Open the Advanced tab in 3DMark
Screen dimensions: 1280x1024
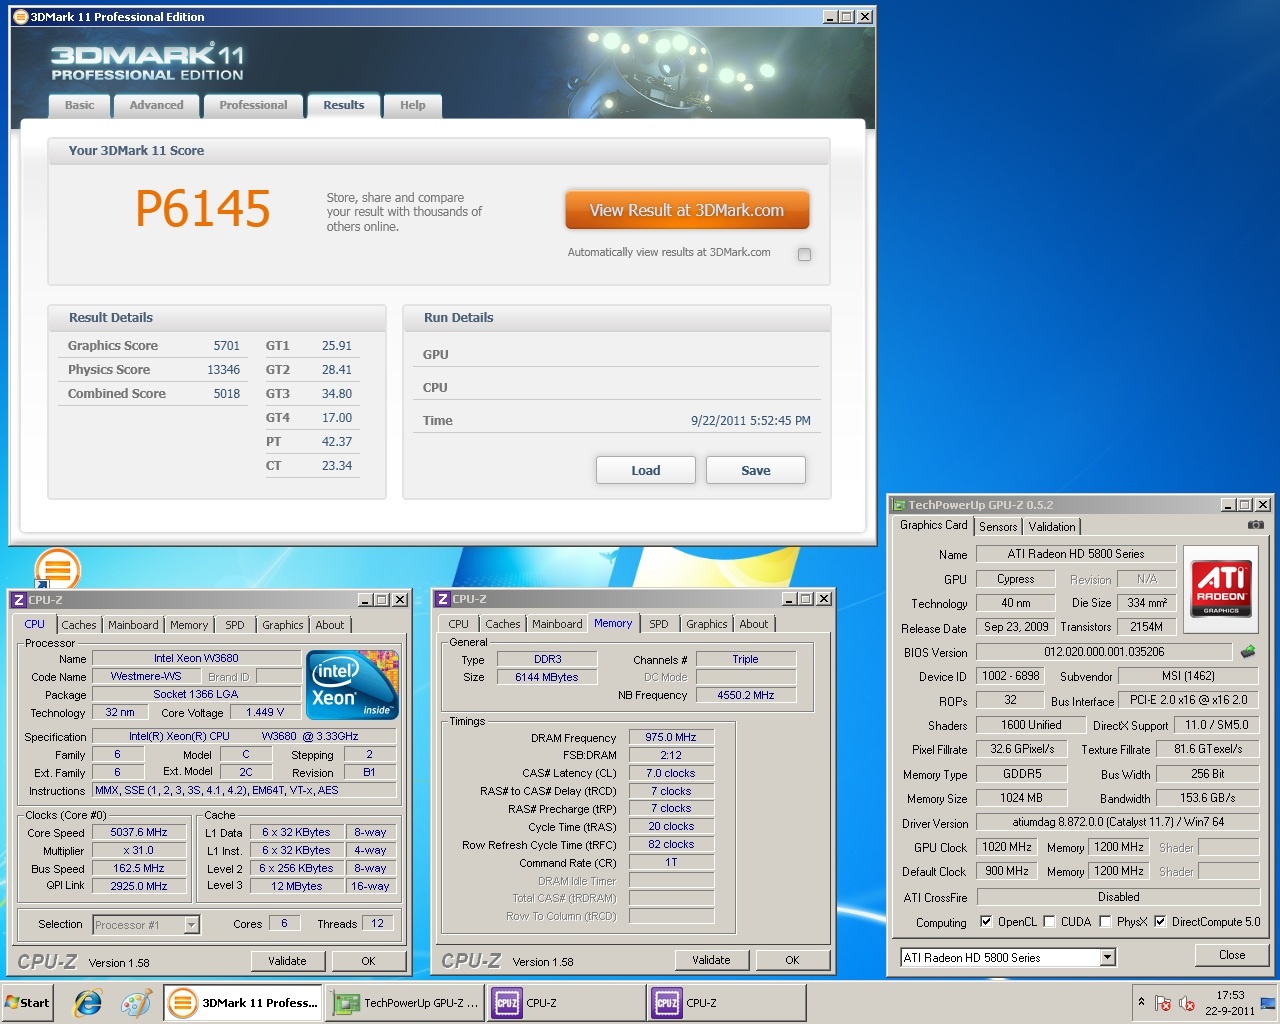point(156,105)
